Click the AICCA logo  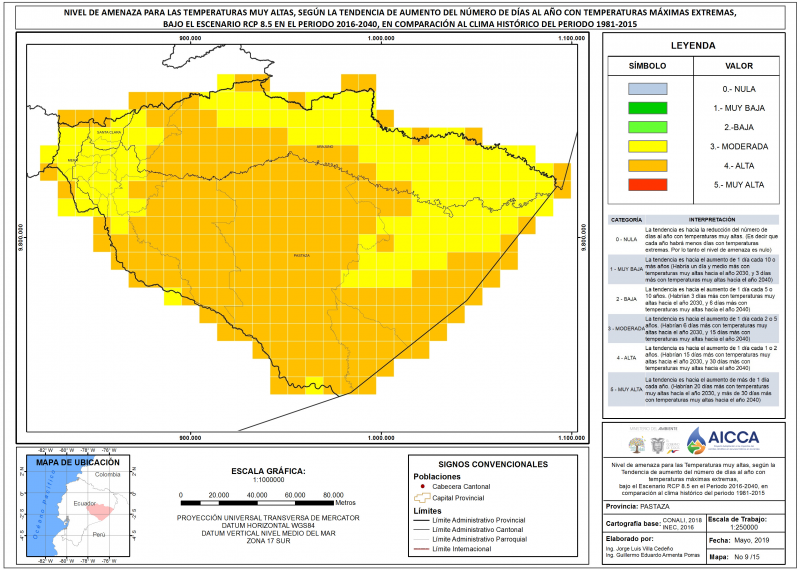723,439
